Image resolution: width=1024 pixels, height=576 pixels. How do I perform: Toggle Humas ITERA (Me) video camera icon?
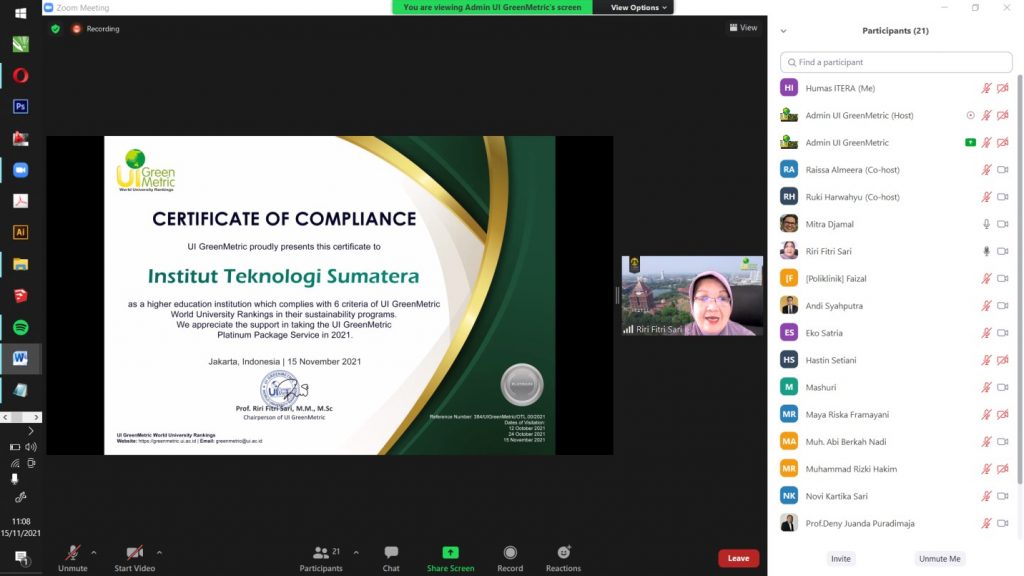[x=1003, y=88]
